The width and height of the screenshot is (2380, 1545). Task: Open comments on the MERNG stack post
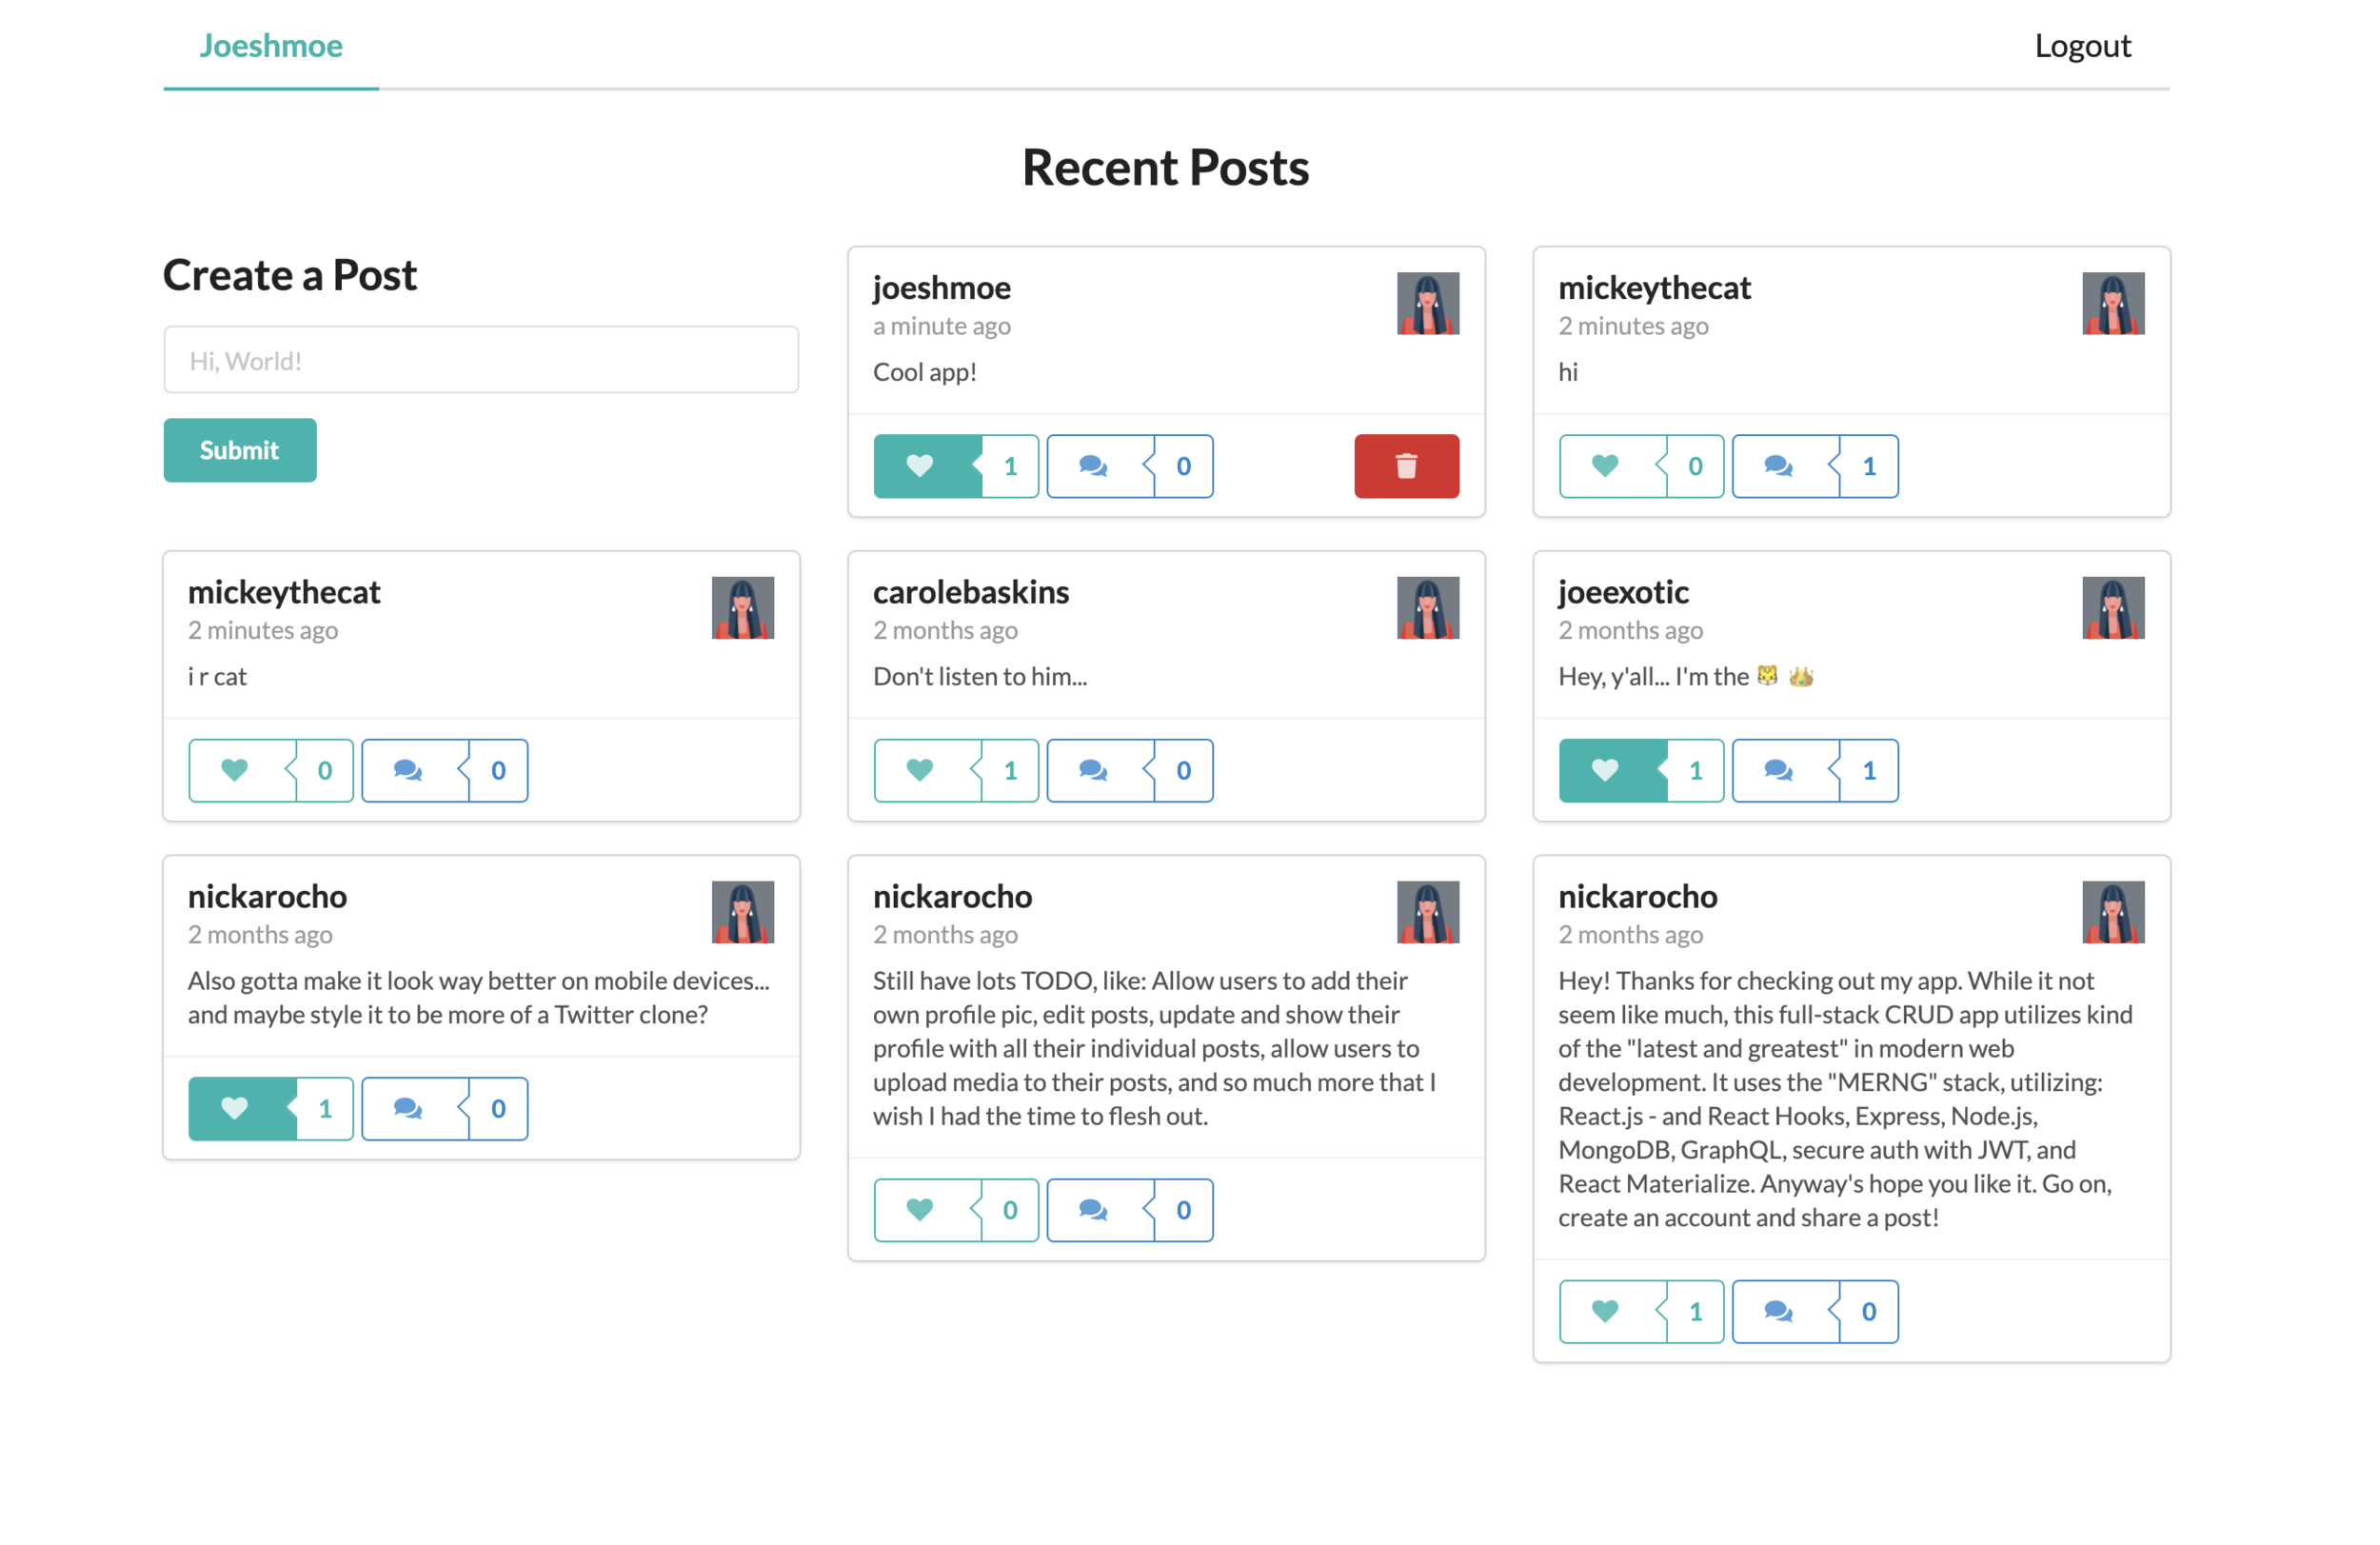[1786, 1311]
